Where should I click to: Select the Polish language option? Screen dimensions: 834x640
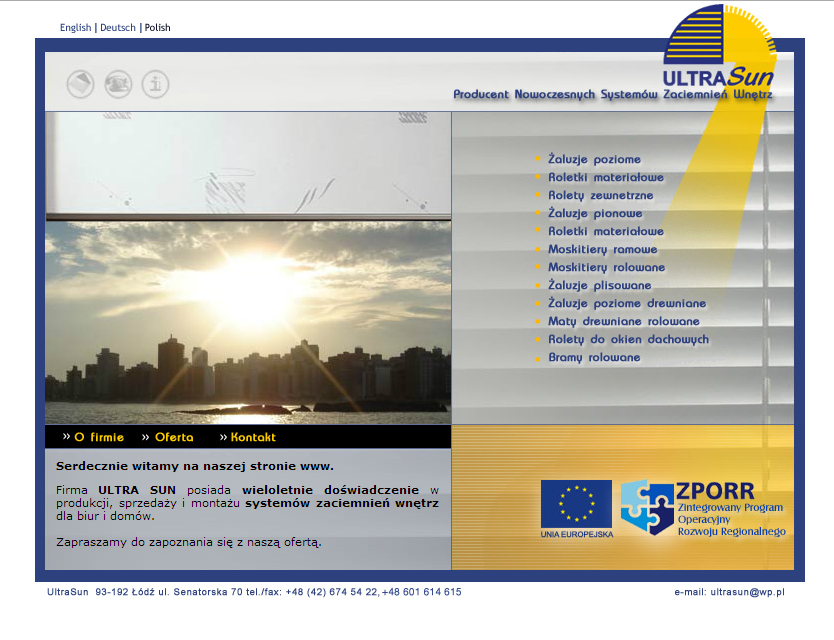(157, 28)
